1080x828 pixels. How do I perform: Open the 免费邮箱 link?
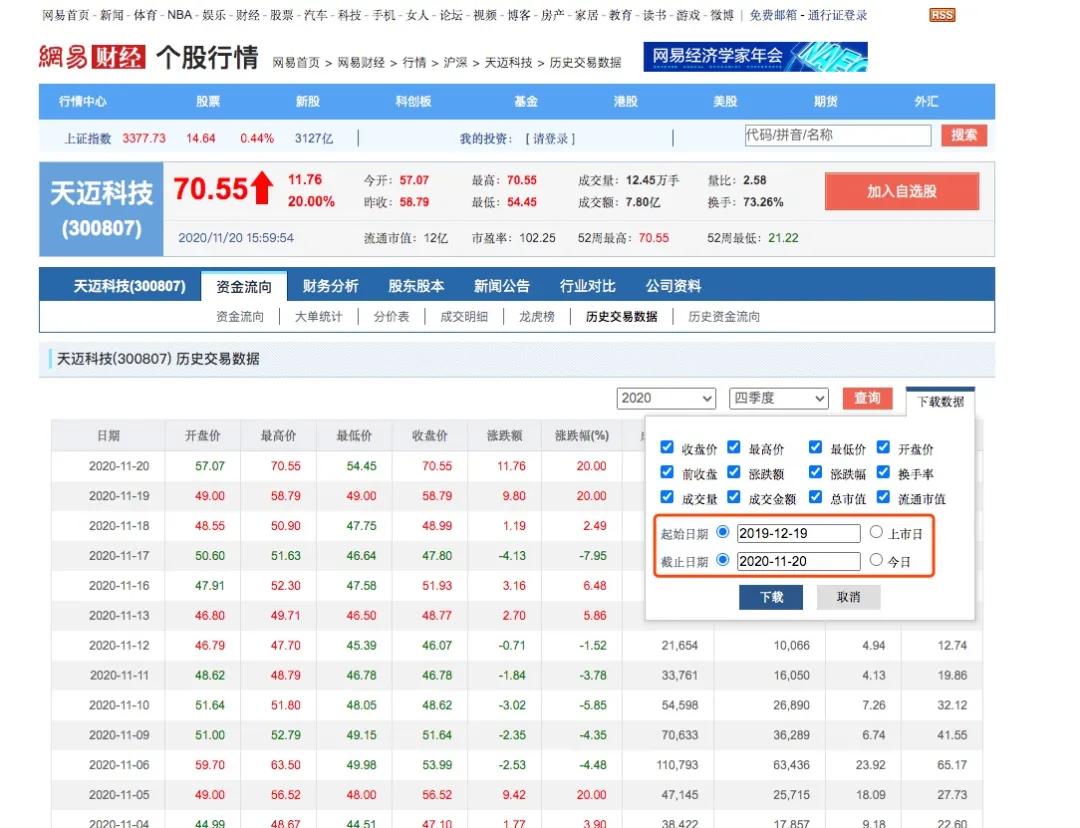tap(773, 15)
